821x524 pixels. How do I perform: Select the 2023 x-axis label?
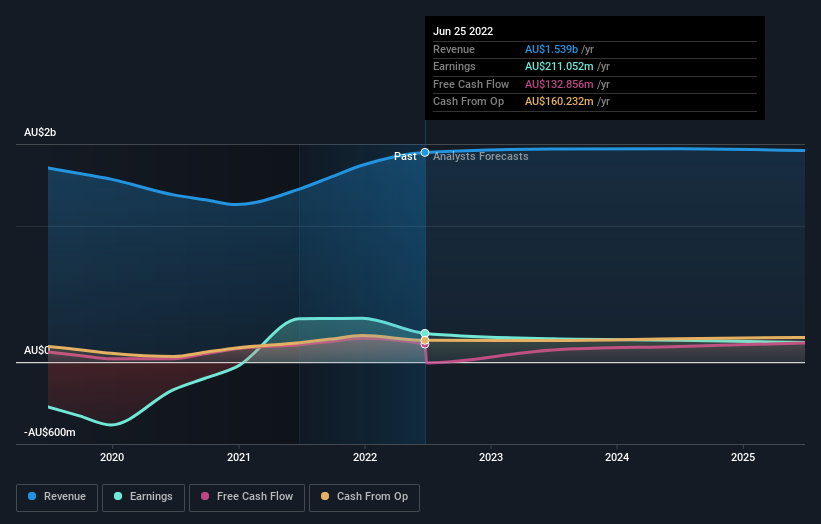point(491,457)
